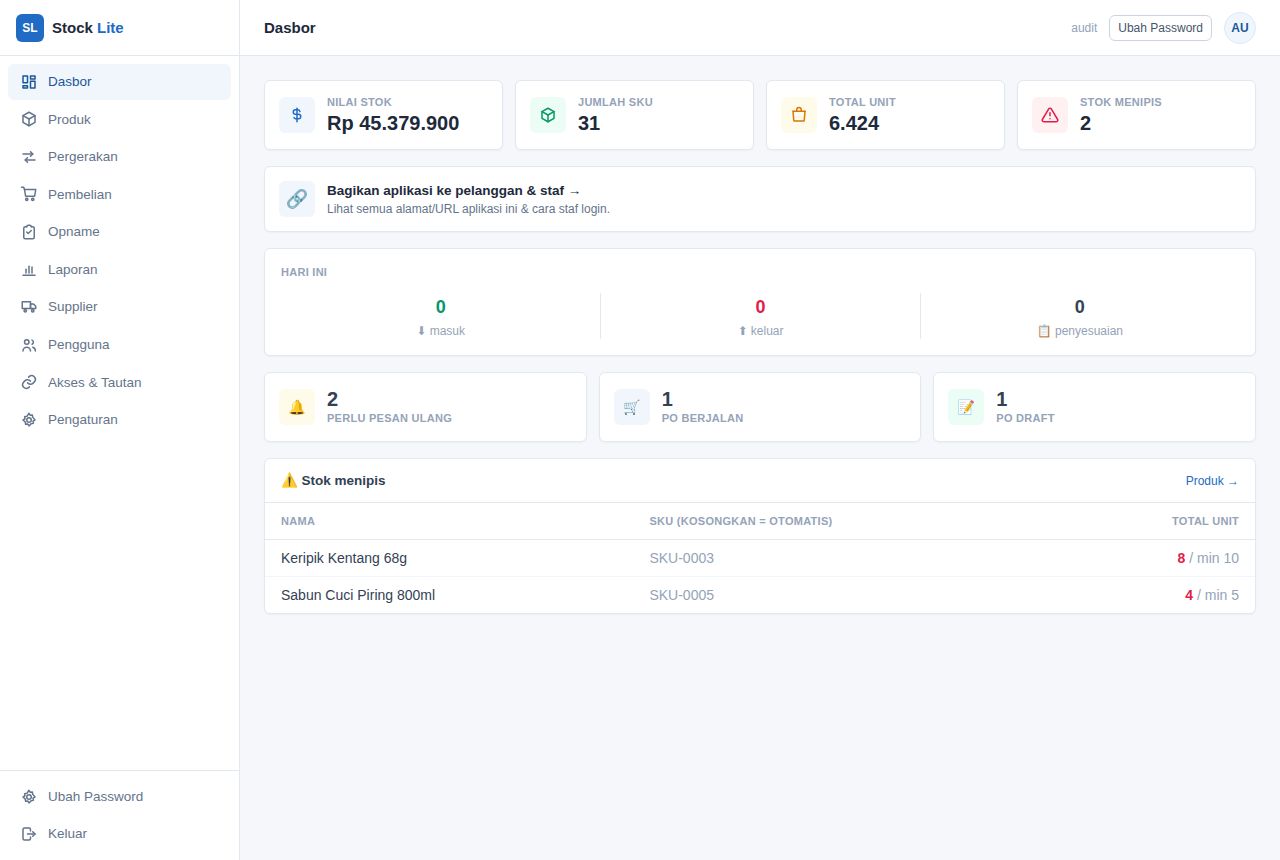Click the SKU (KOSONGKAN = OTOMATIS) column header

[x=741, y=521]
